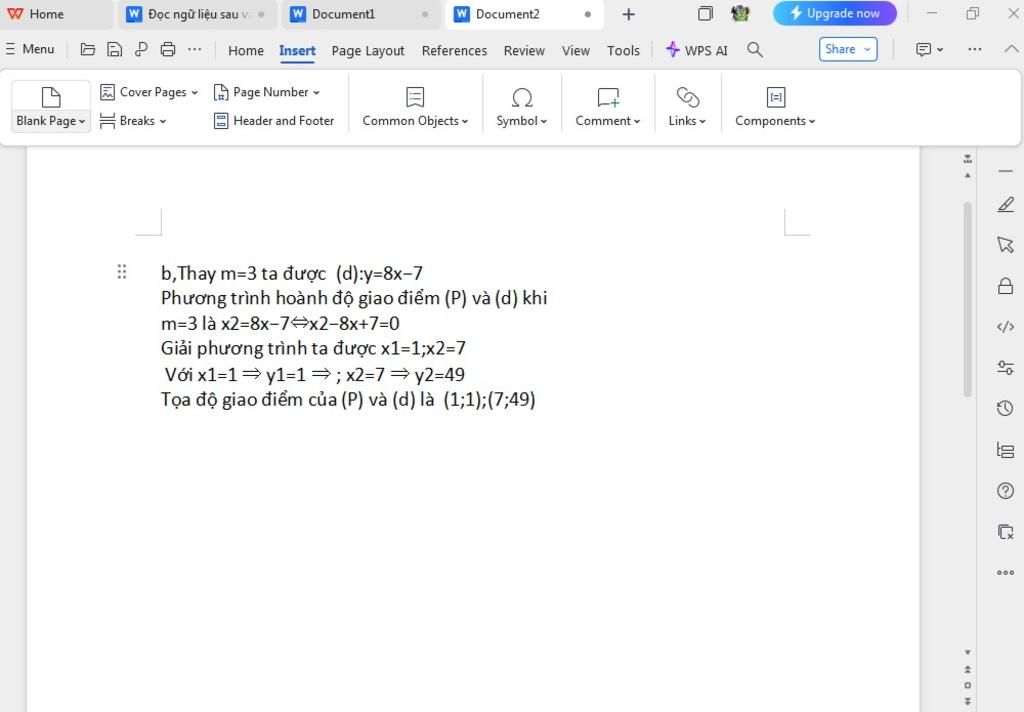Add a new document tab with plus
Screen dimensions: 1024x712
(628, 14)
